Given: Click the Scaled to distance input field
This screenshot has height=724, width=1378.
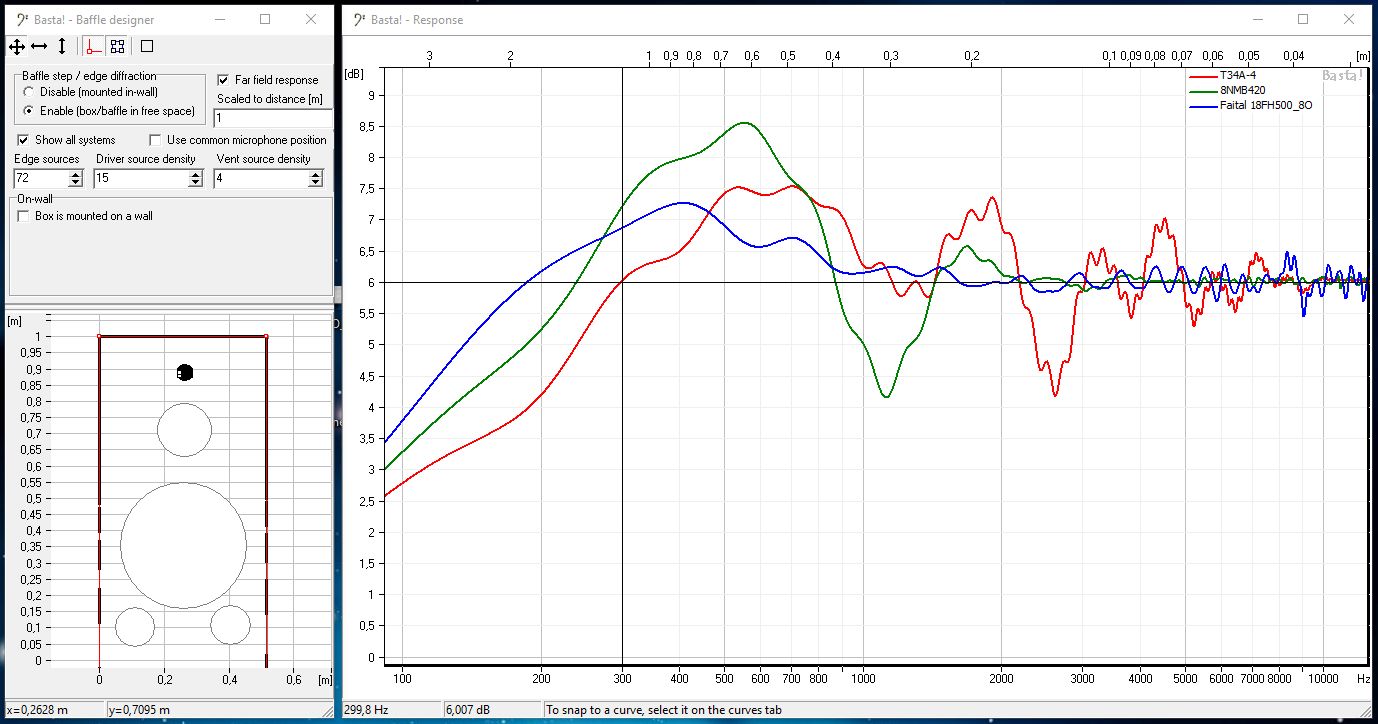Looking at the screenshot, I should (270, 118).
